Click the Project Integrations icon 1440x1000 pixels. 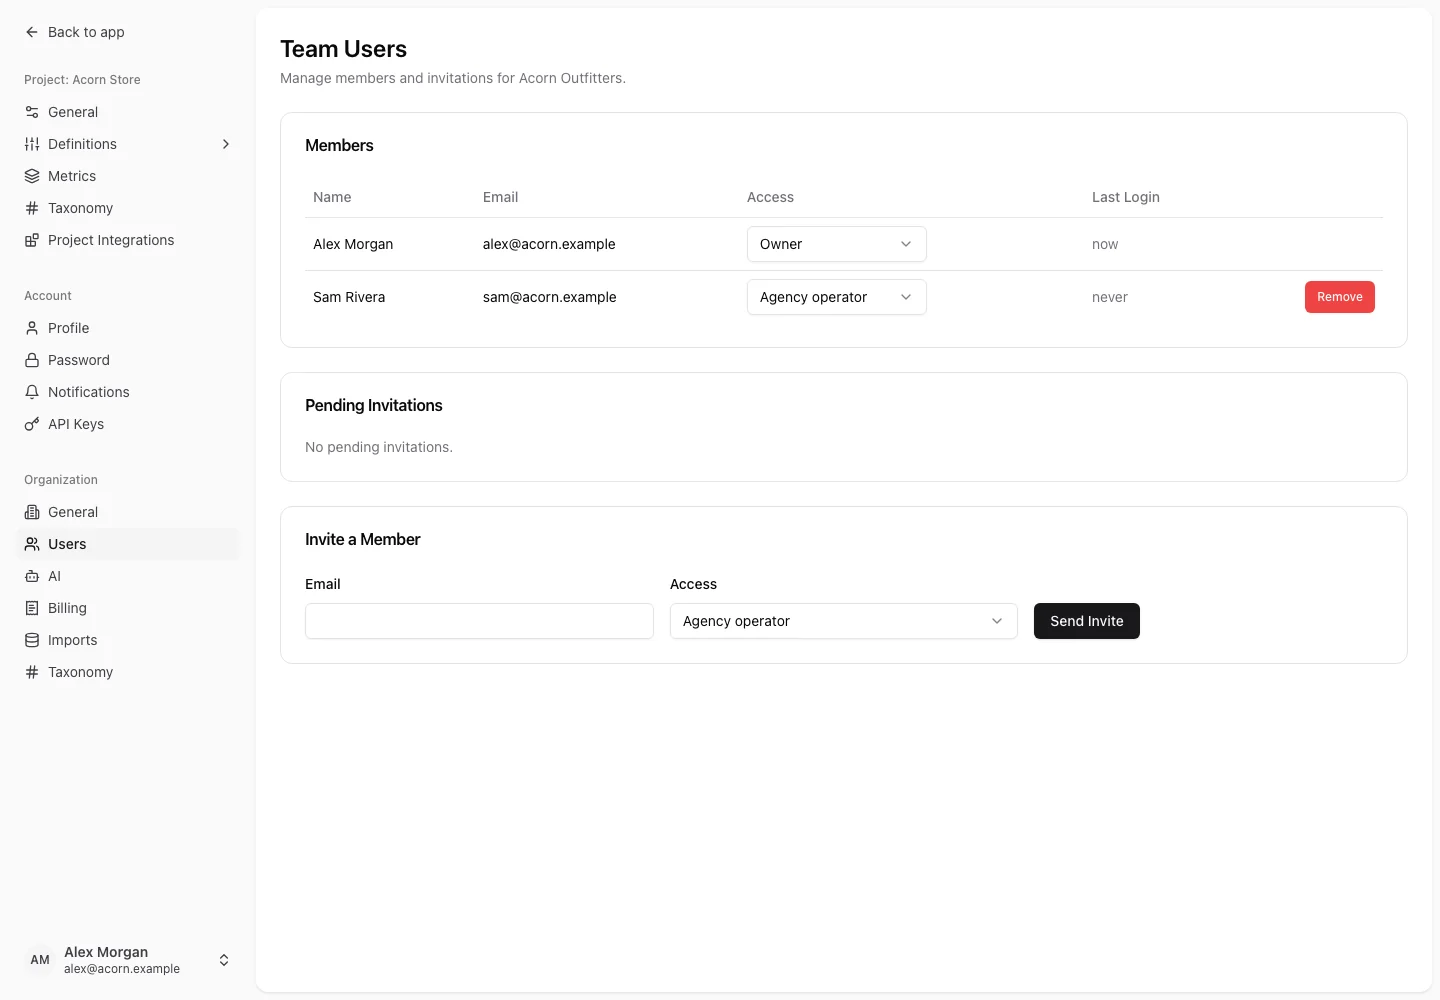click(x=32, y=240)
